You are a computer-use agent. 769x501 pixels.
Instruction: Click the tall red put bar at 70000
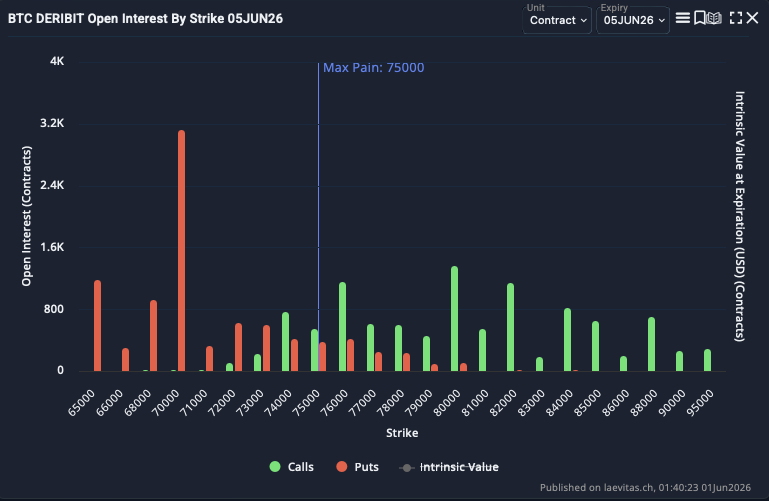click(181, 250)
